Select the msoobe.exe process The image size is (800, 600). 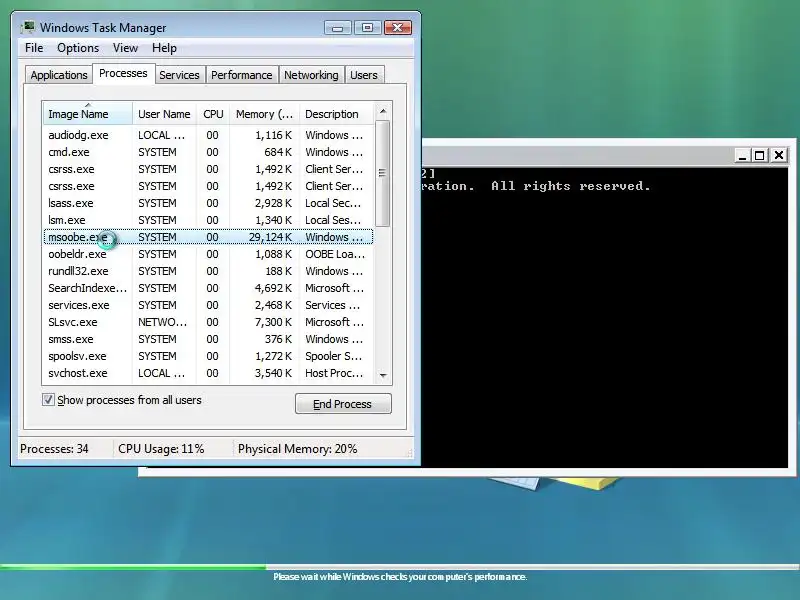pyautogui.click(x=208, y=237)
